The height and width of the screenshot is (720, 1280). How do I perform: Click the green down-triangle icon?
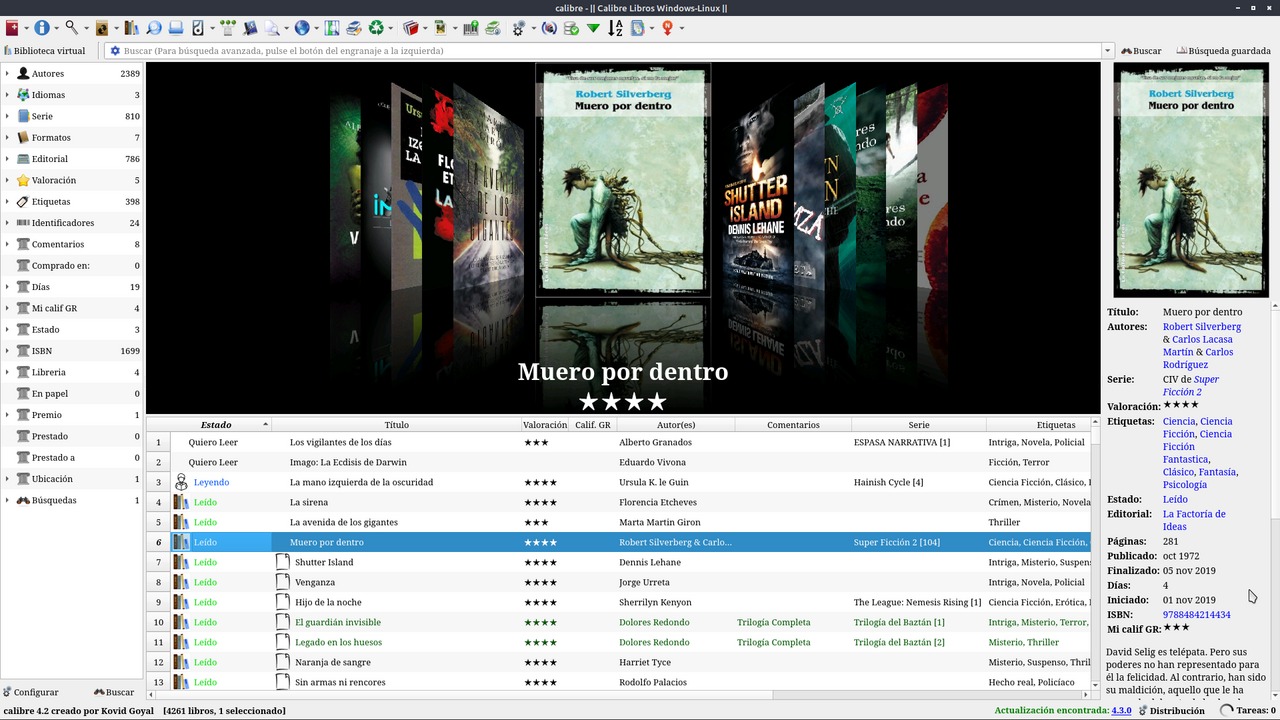(593, 28)
